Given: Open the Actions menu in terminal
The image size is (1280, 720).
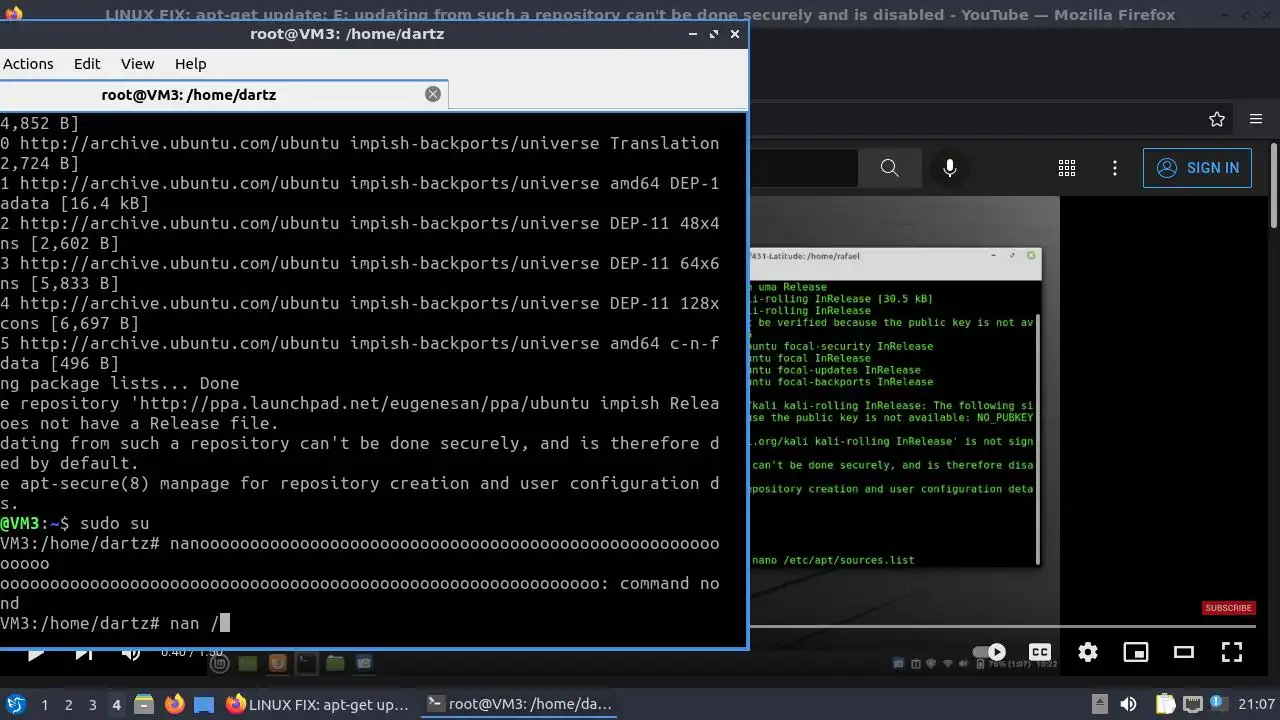Looking at the screenshot, I should pos(28,64).
